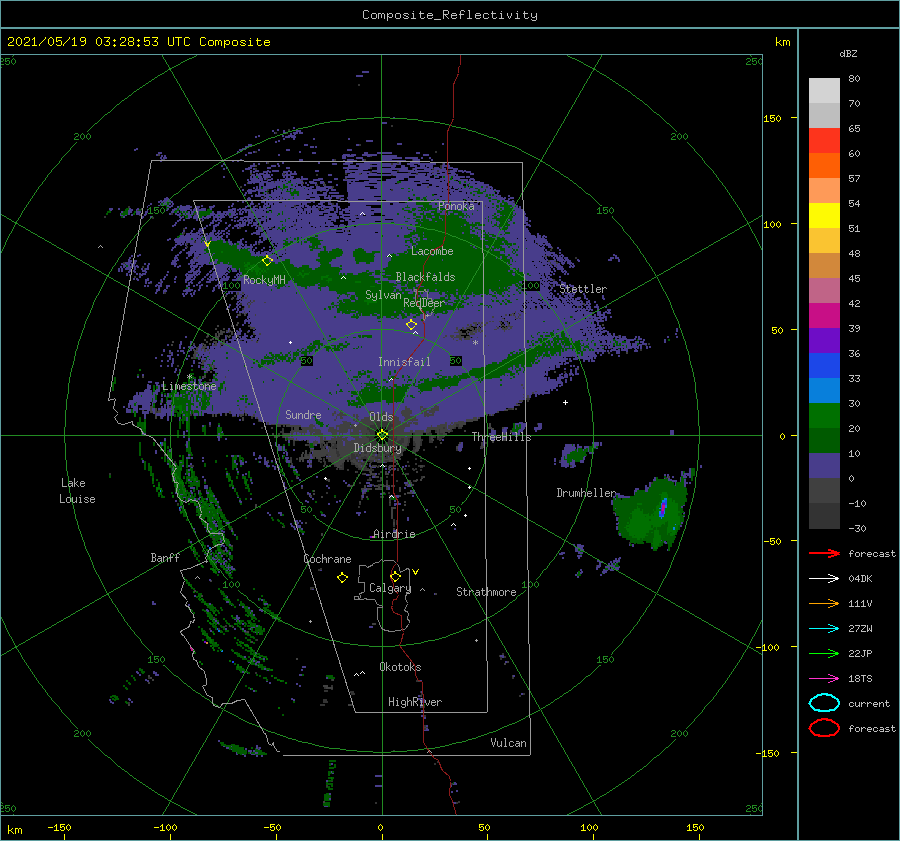The height and width of the screenshot is (841, 900).
Task: Click the Sylvan label
Action: [383, 295]
